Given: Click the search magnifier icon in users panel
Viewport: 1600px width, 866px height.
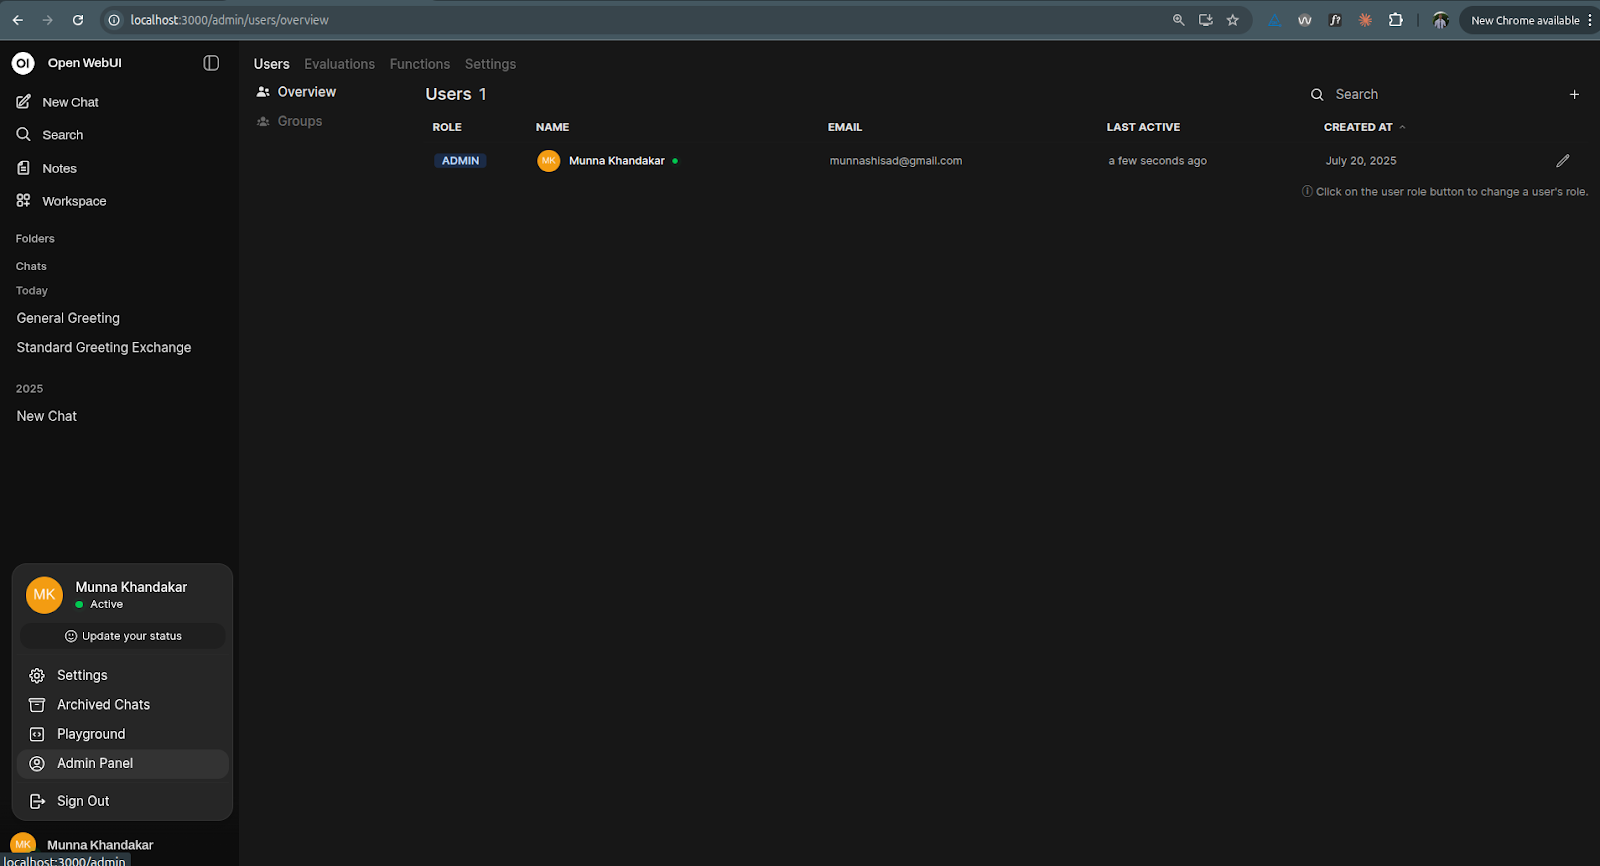Looking at the screenshot, I should (x=1317, y=95).
